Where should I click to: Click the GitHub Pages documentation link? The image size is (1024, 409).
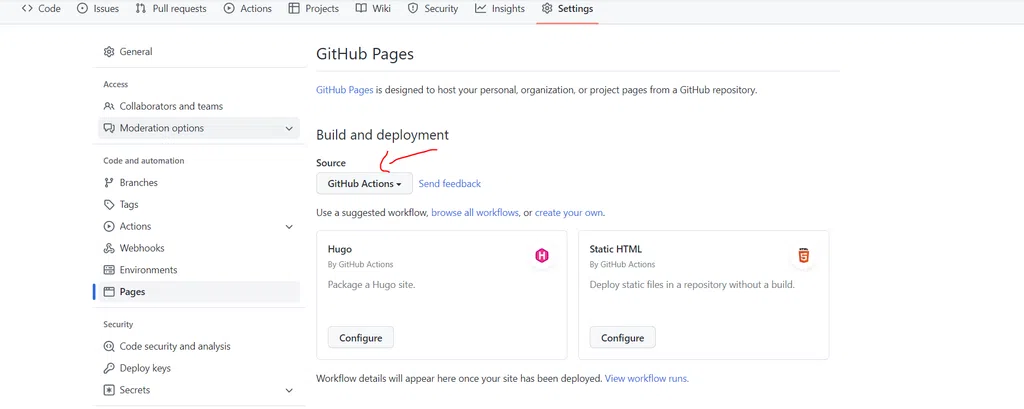(x=345, y=90)
